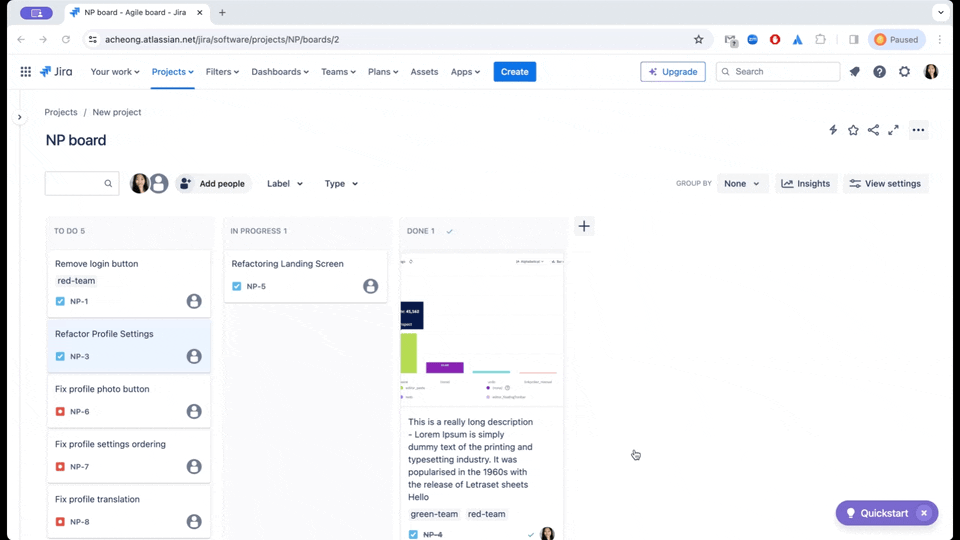Add a new column with plus
This screenshot has width=960, height=540.
click(584, 227)
